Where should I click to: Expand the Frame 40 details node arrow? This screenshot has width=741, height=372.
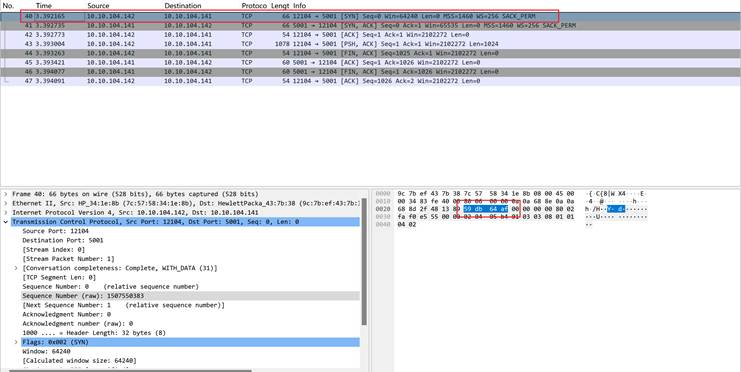pos(6,194)
